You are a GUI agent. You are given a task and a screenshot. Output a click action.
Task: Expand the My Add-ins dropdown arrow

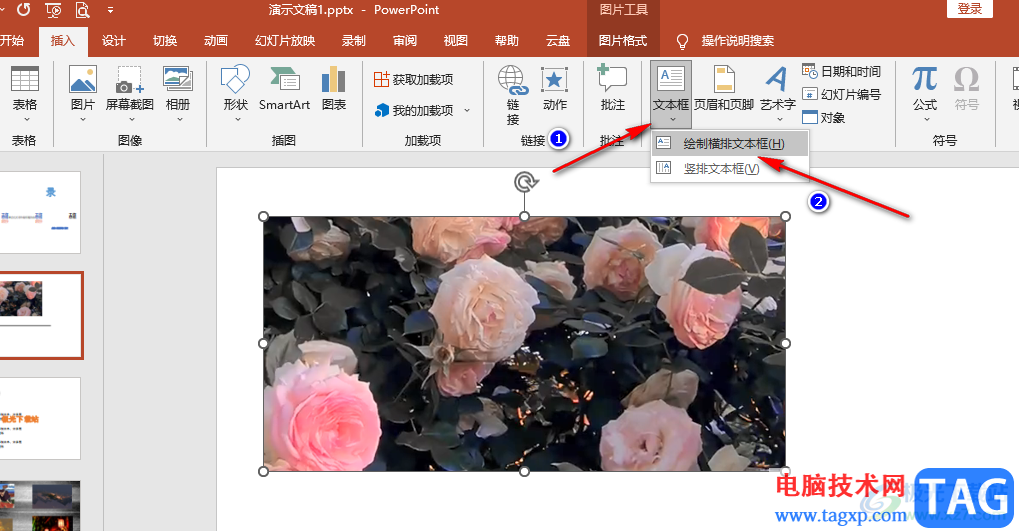click(467, 110)
